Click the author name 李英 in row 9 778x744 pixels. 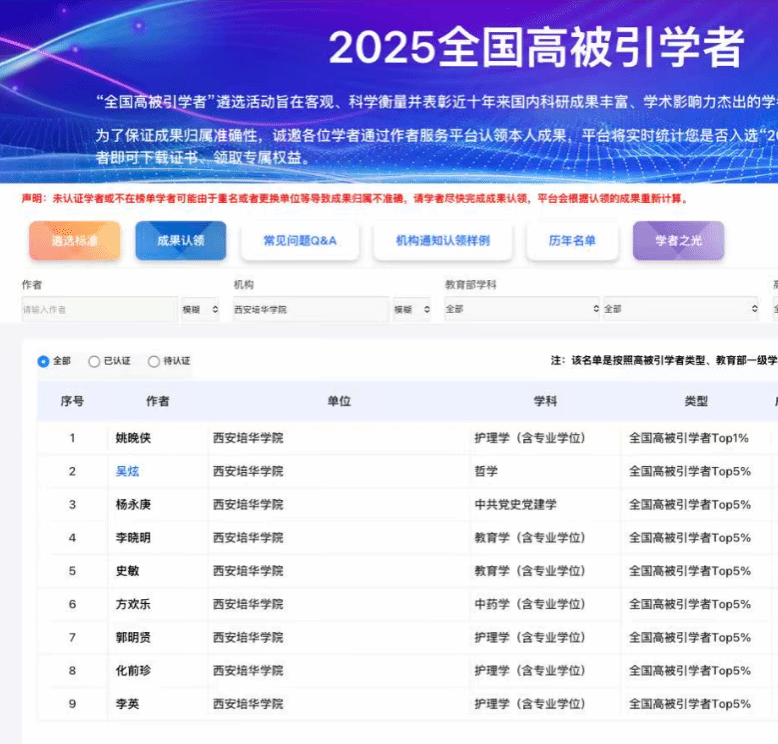pos(127,704)
